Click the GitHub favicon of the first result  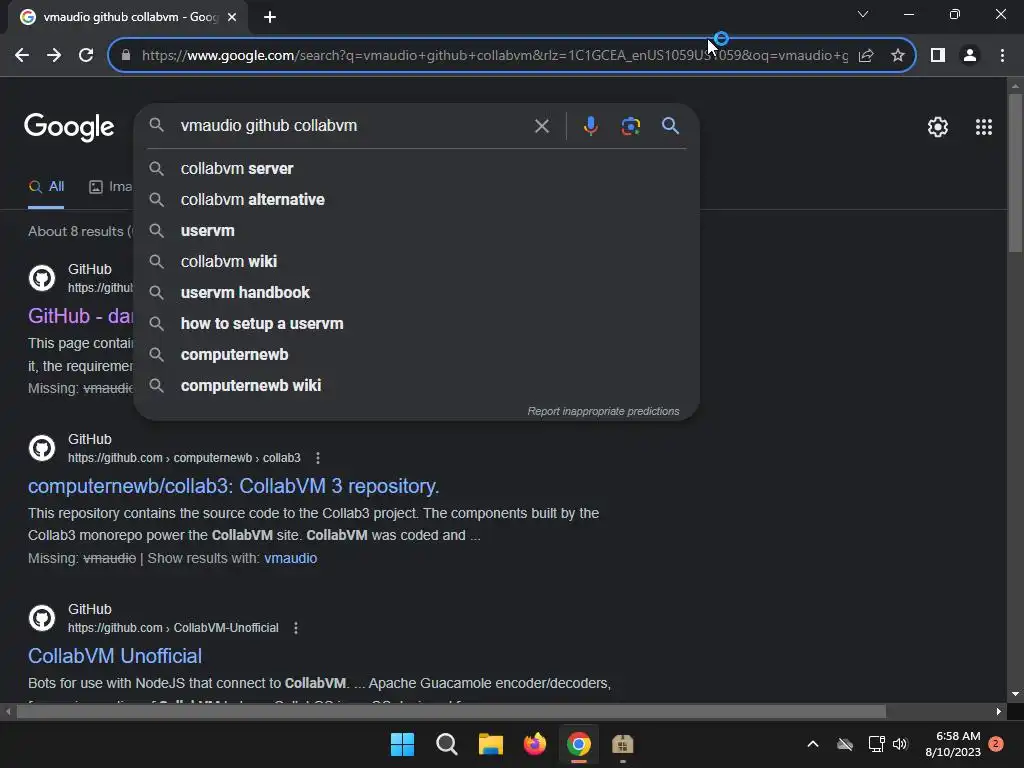[42, 278]
